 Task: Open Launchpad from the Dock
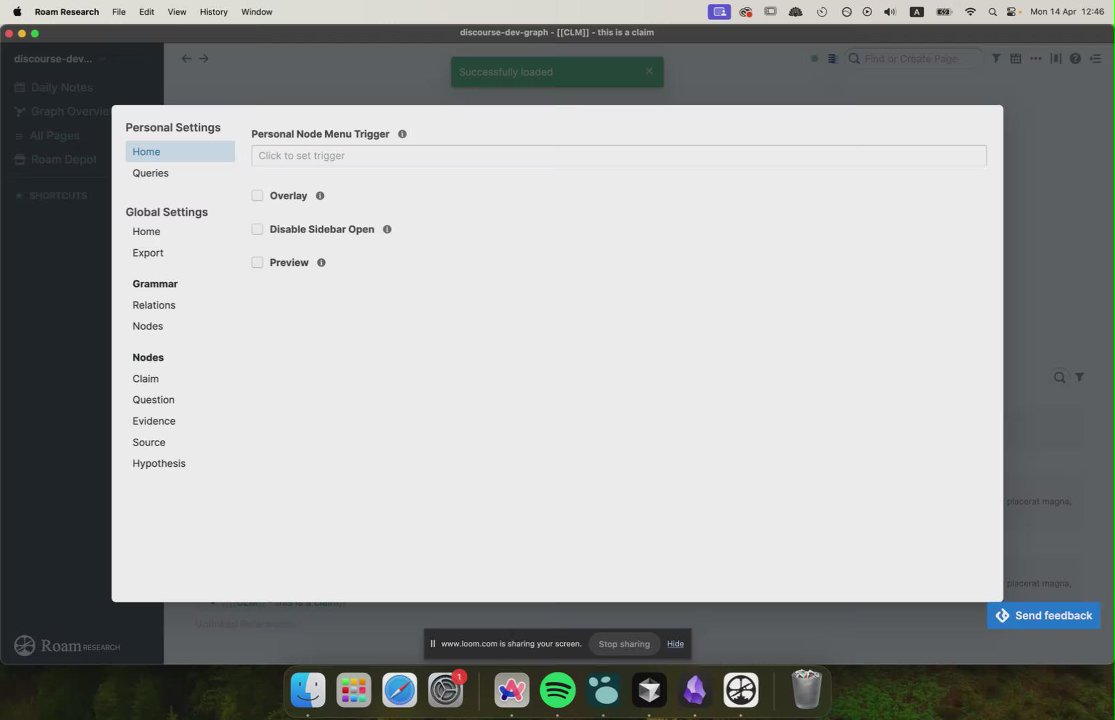(353, 689)
